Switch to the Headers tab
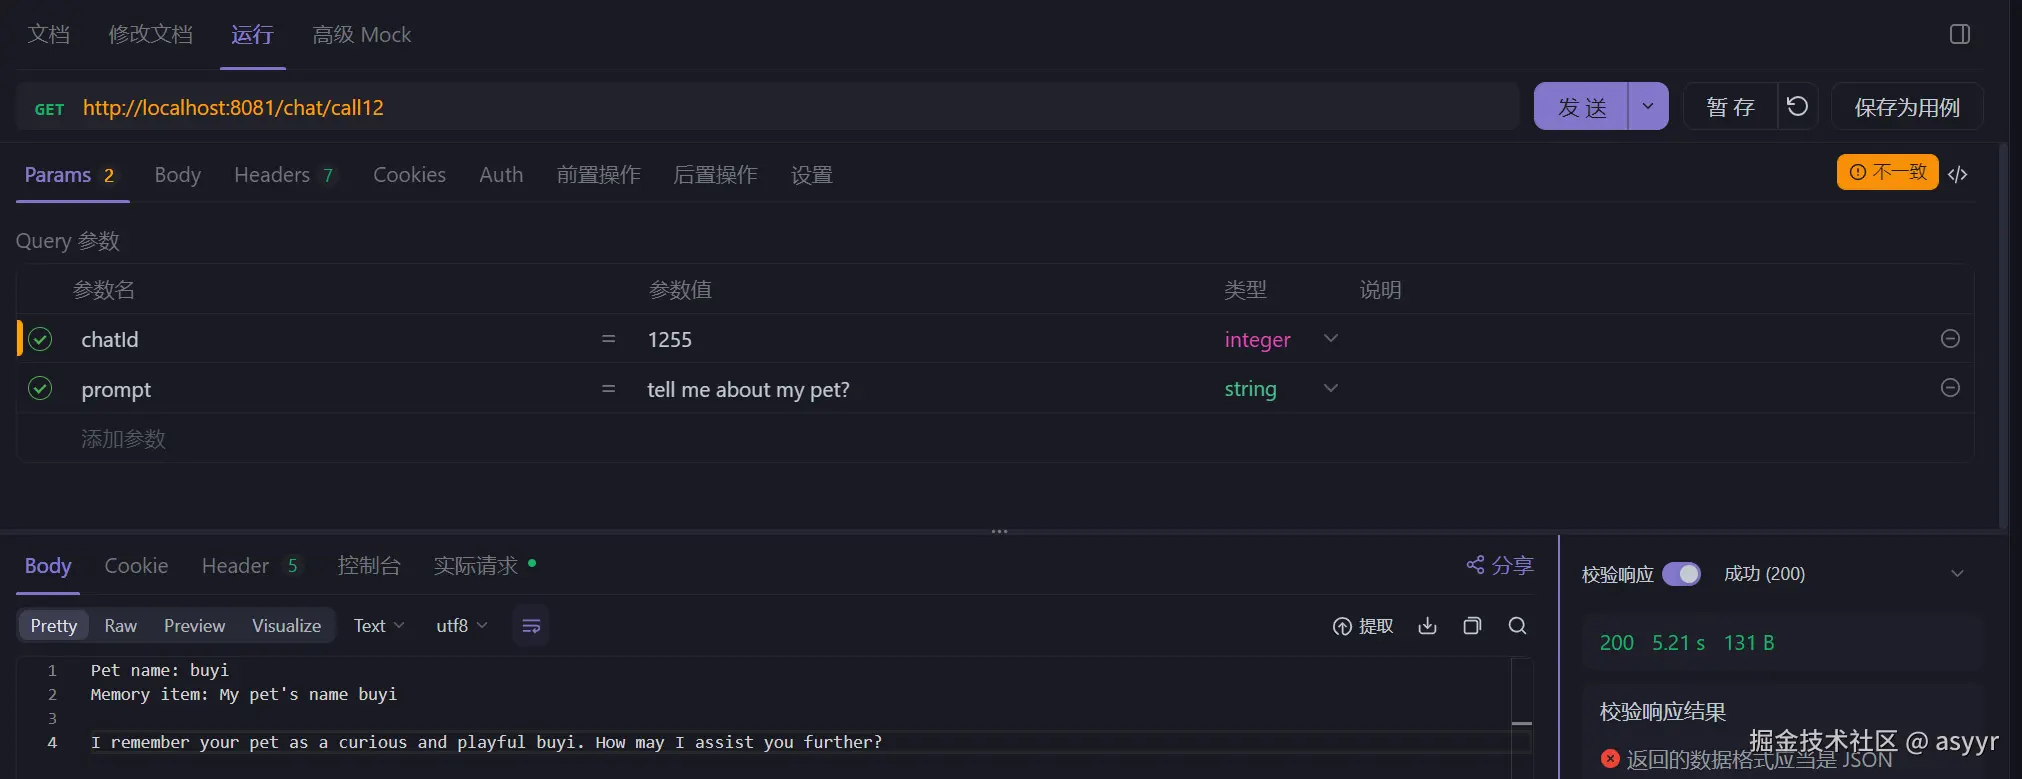2022x779 pixels. point(272,175)
